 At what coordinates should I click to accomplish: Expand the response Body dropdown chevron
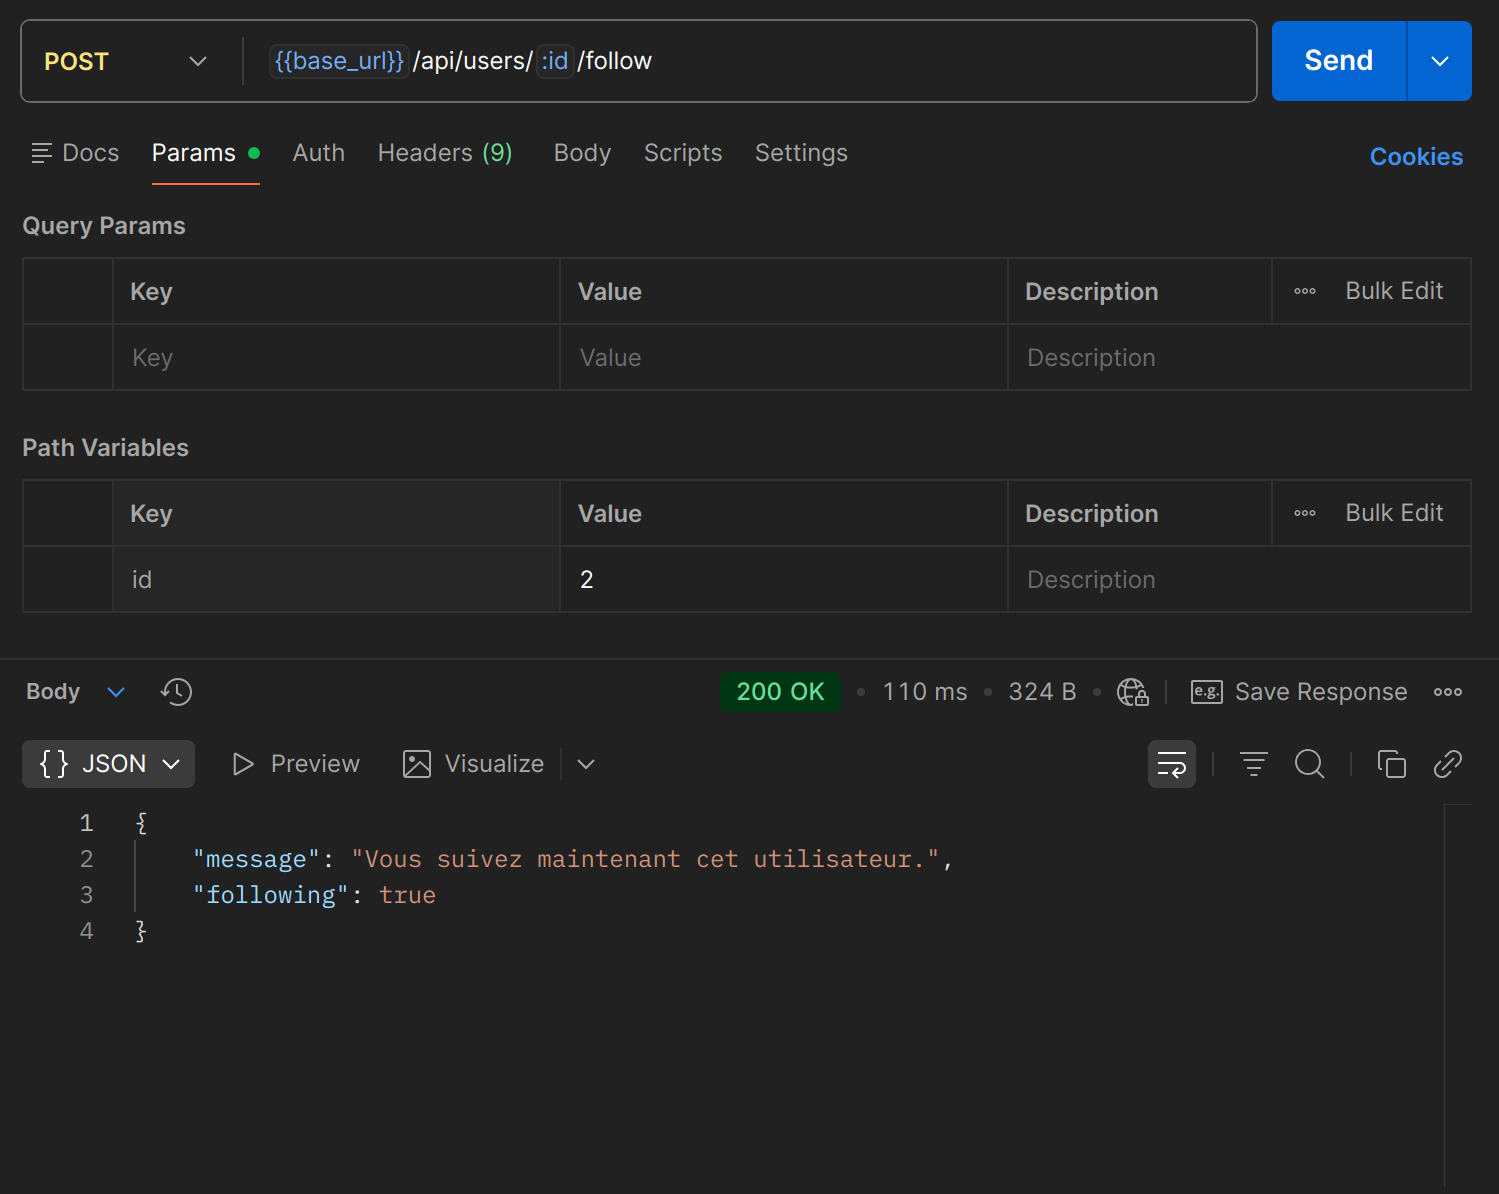coord(116,692)
